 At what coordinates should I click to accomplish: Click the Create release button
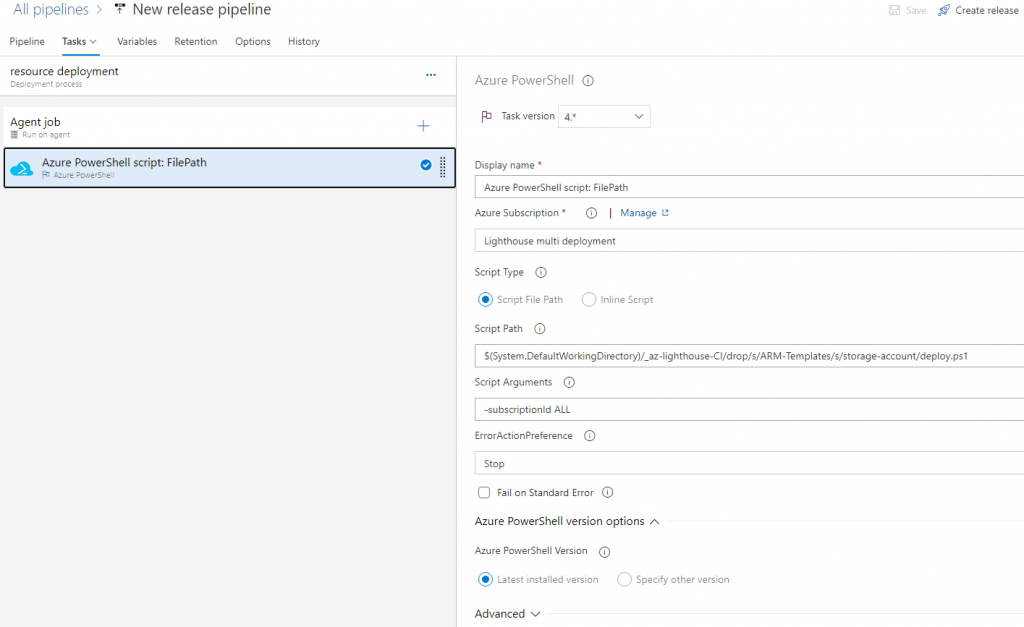978,10
